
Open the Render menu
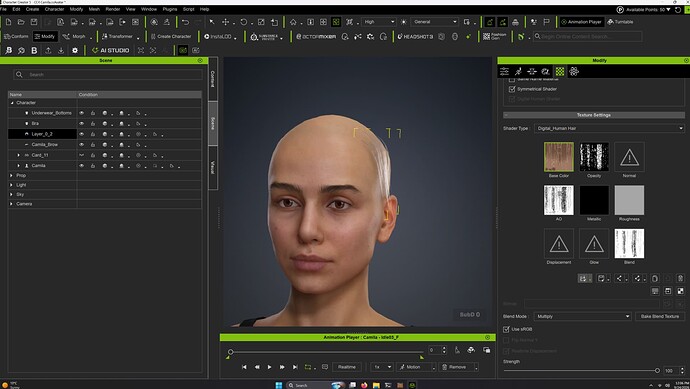(113, 9)
